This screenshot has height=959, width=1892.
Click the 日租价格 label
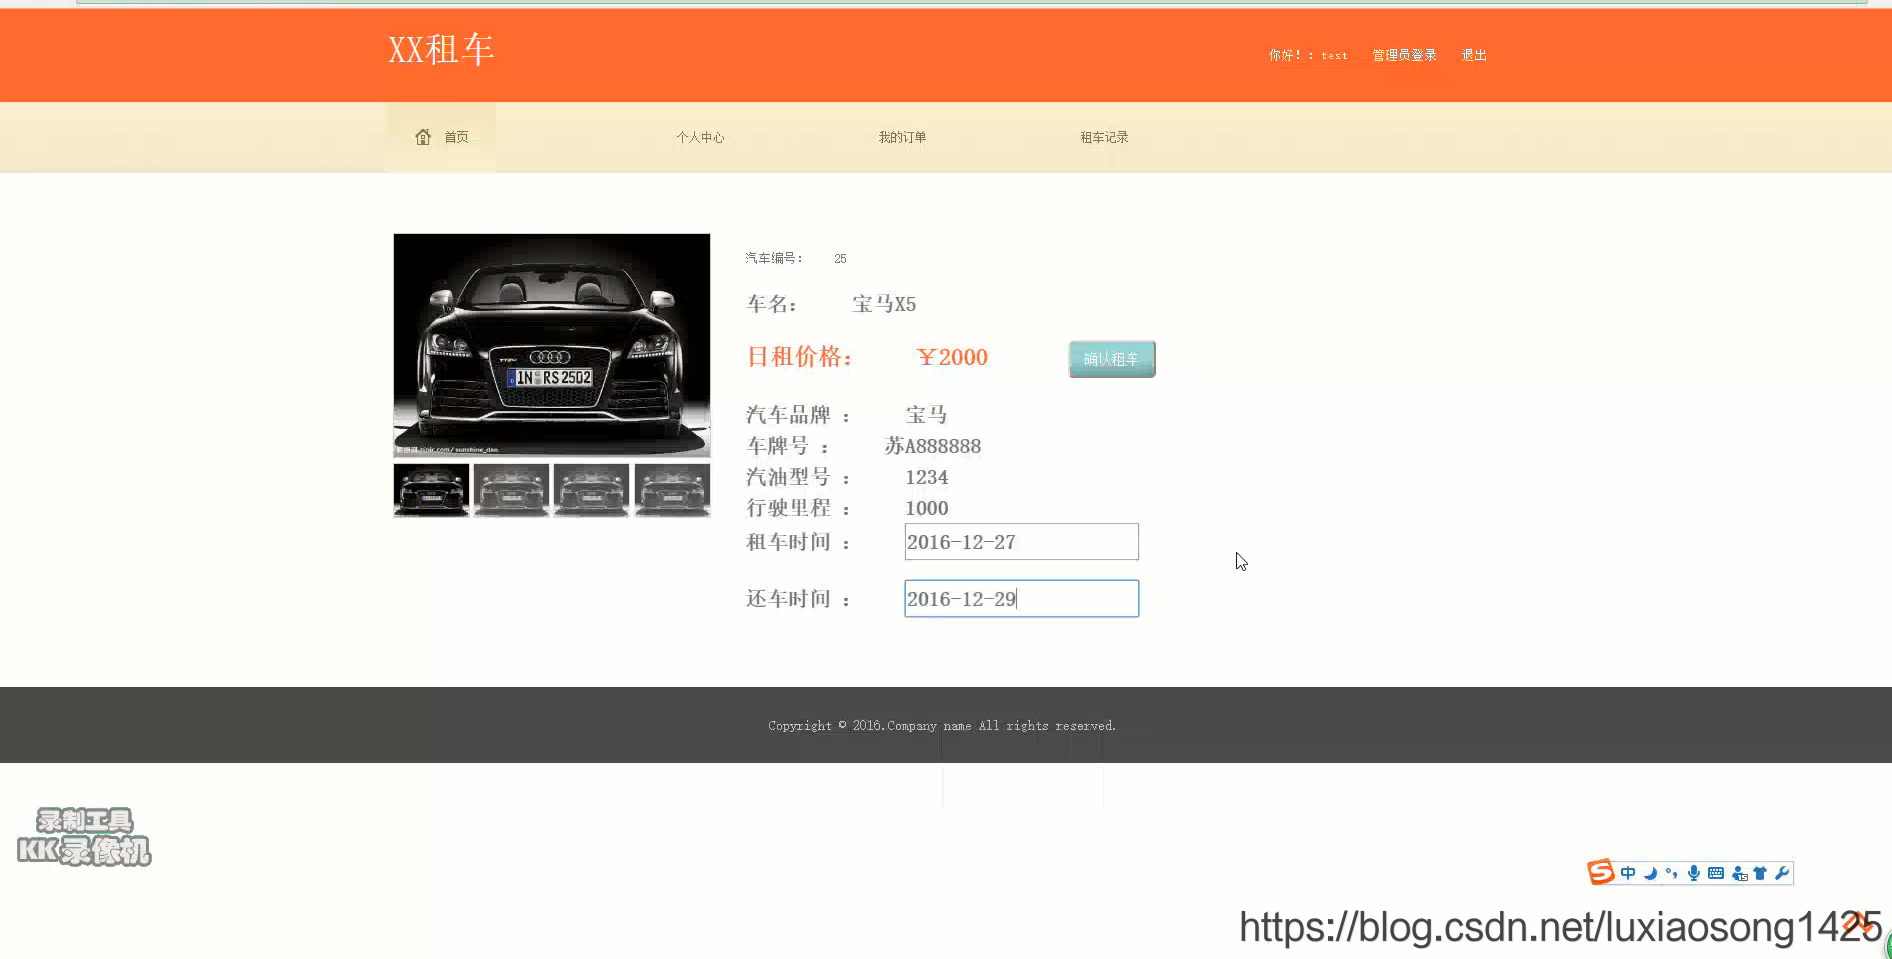click(799, 357)
